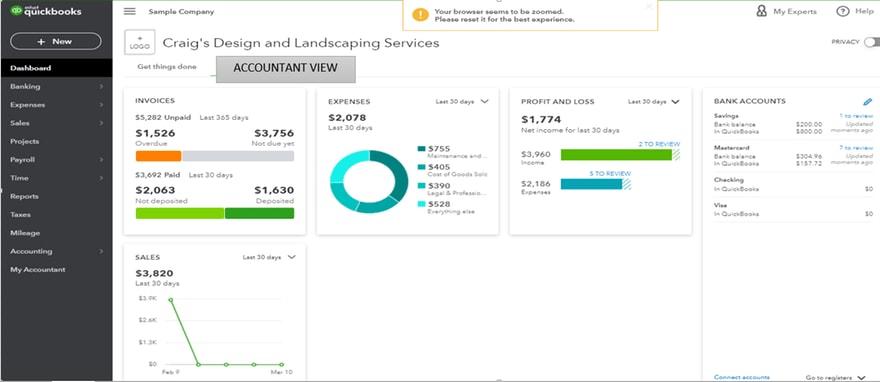Expand the Banking submenu arrow
This screenshot has height=382, width=880.
101,86
